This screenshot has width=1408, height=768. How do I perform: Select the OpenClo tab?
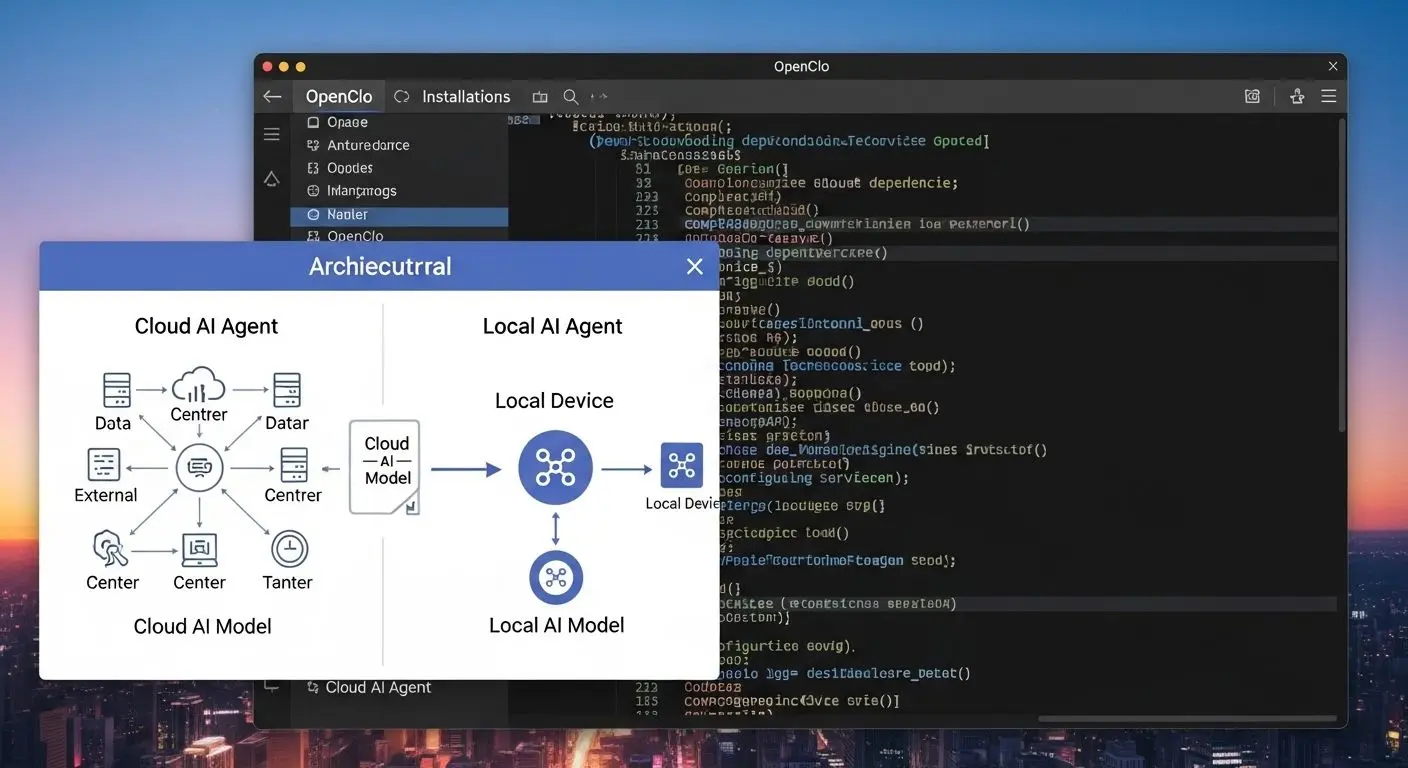click(x=338, y=97)
